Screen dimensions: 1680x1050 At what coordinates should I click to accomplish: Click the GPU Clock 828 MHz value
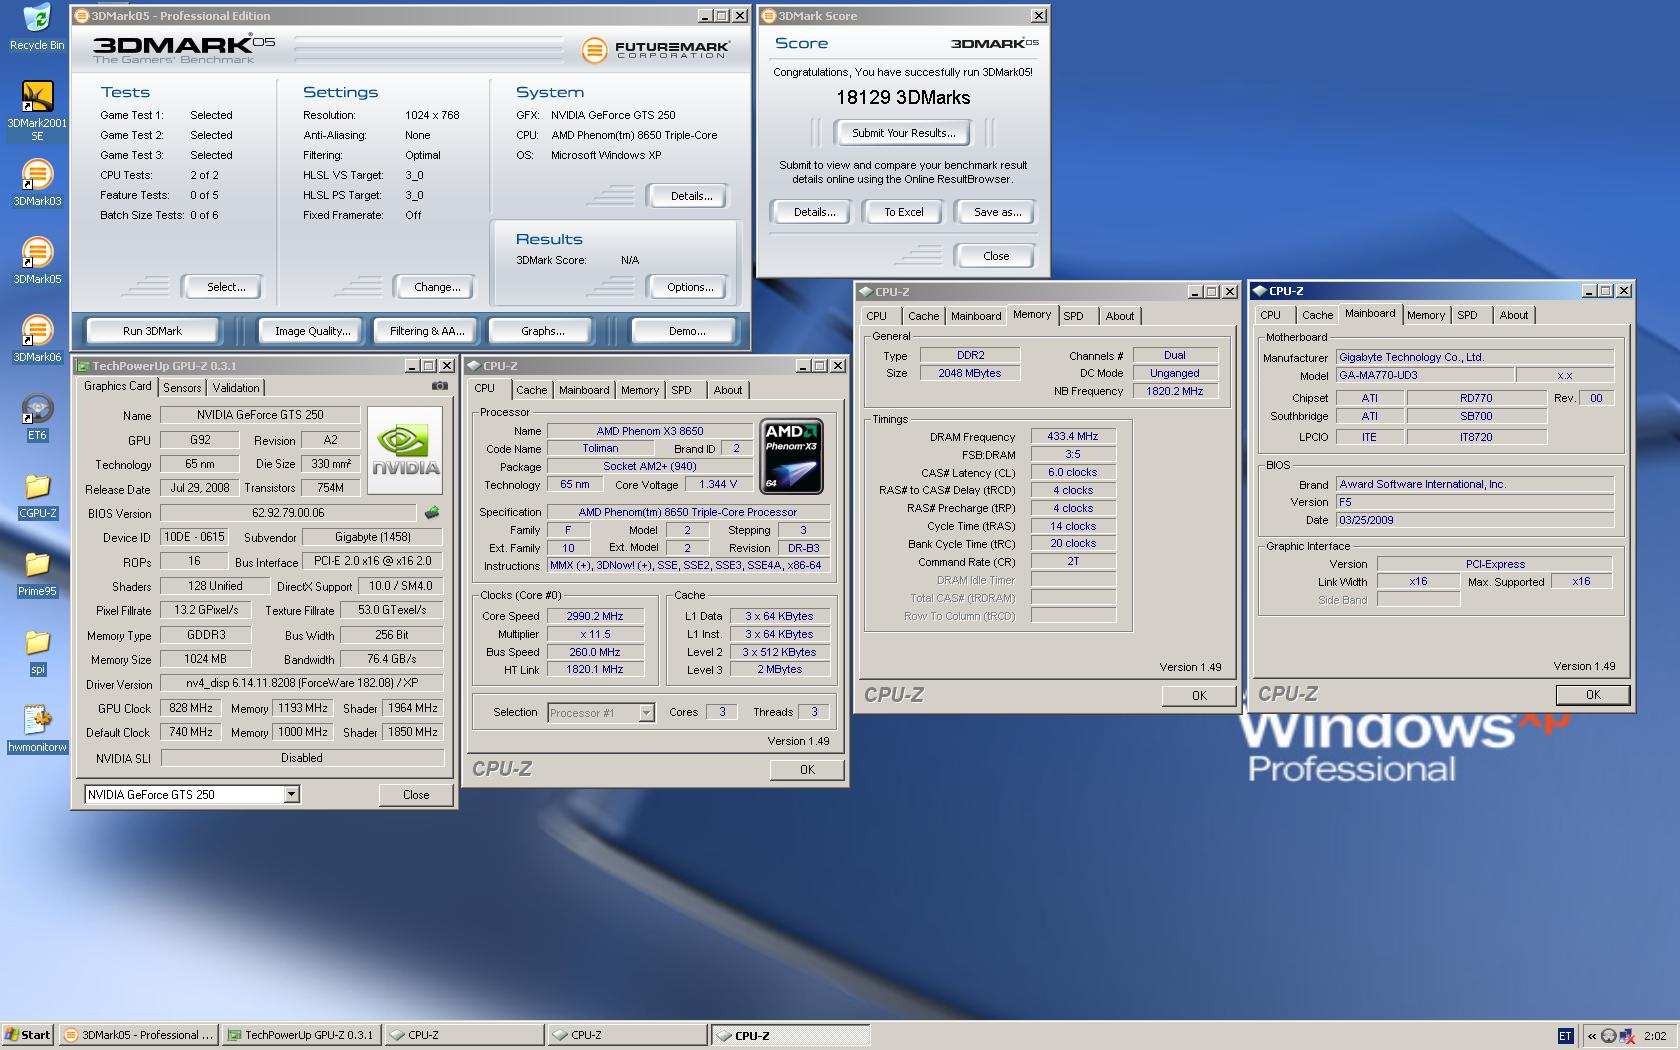coord(190,708)
